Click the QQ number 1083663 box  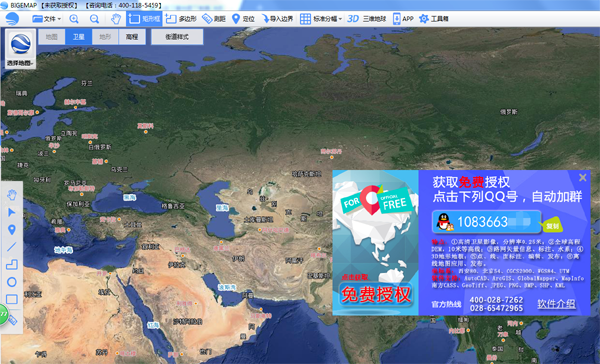tap(487, 222)
